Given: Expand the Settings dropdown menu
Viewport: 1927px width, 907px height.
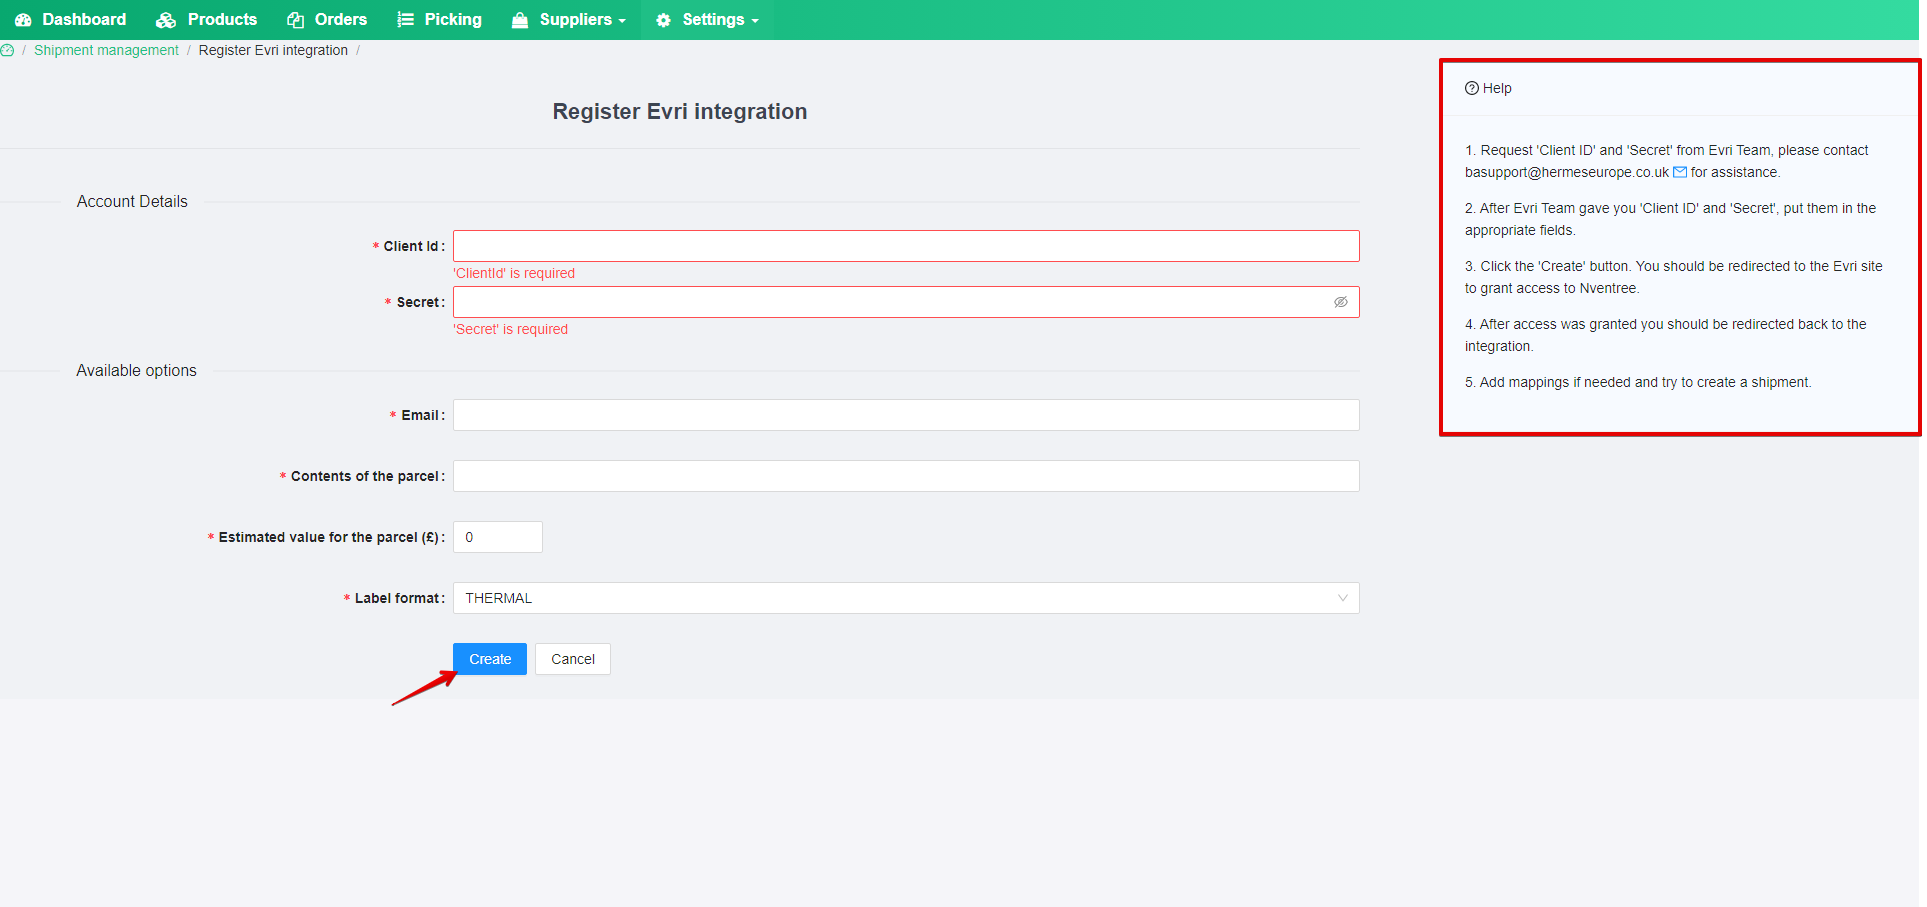Looking at the screenshot, I should [707, 20].
